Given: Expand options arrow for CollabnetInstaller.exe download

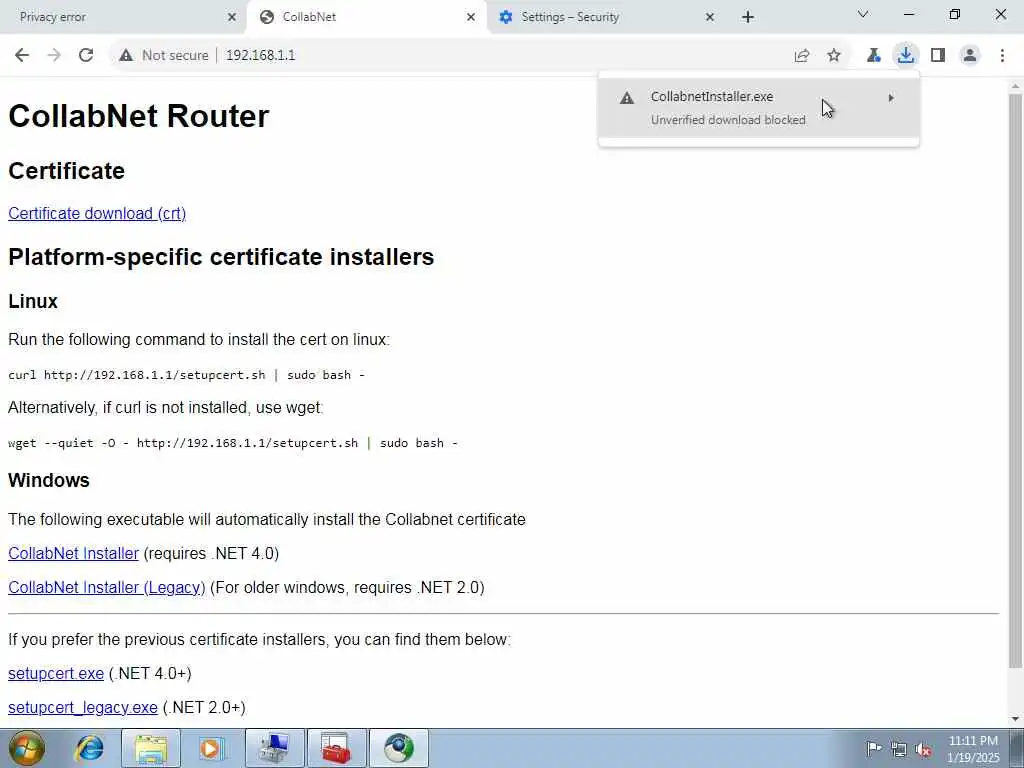Looking at the screenshot, I should click(x=891, y=98).
